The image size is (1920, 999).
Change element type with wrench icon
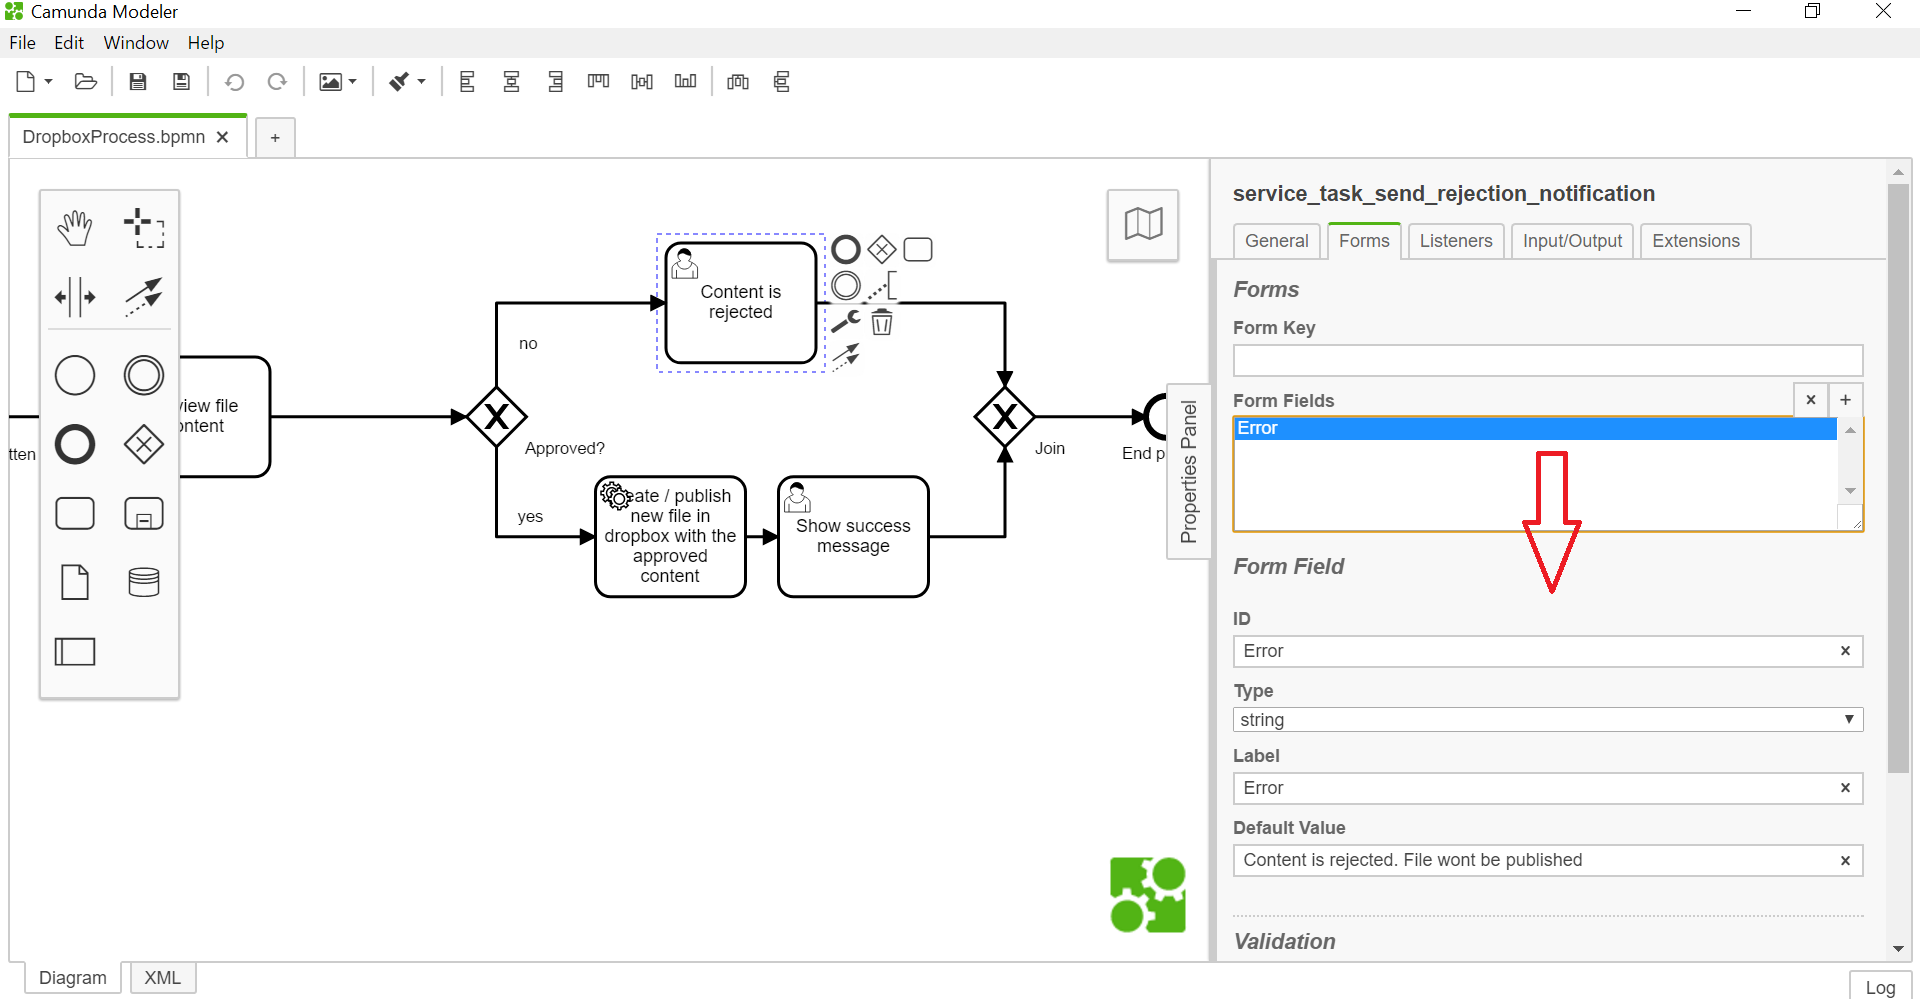pos(846,321)
